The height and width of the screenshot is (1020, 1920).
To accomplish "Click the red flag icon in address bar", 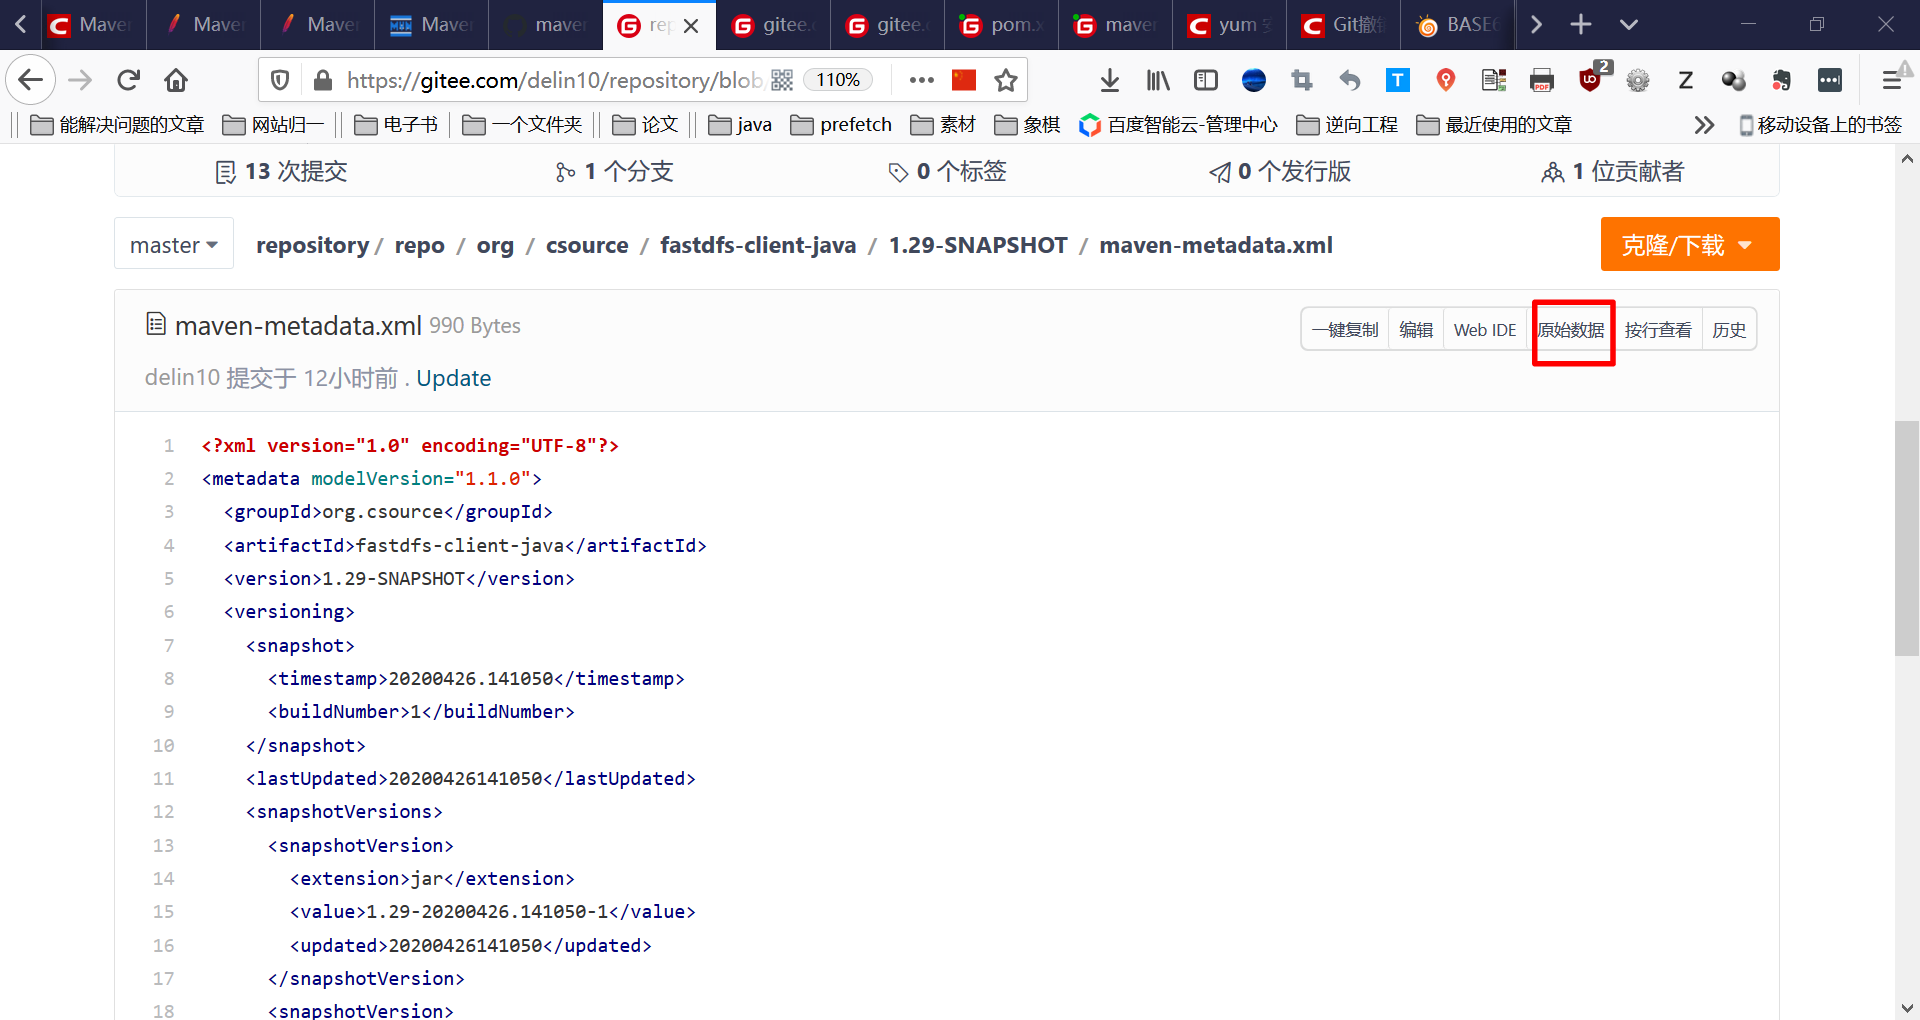I will (x=964, y=80).
